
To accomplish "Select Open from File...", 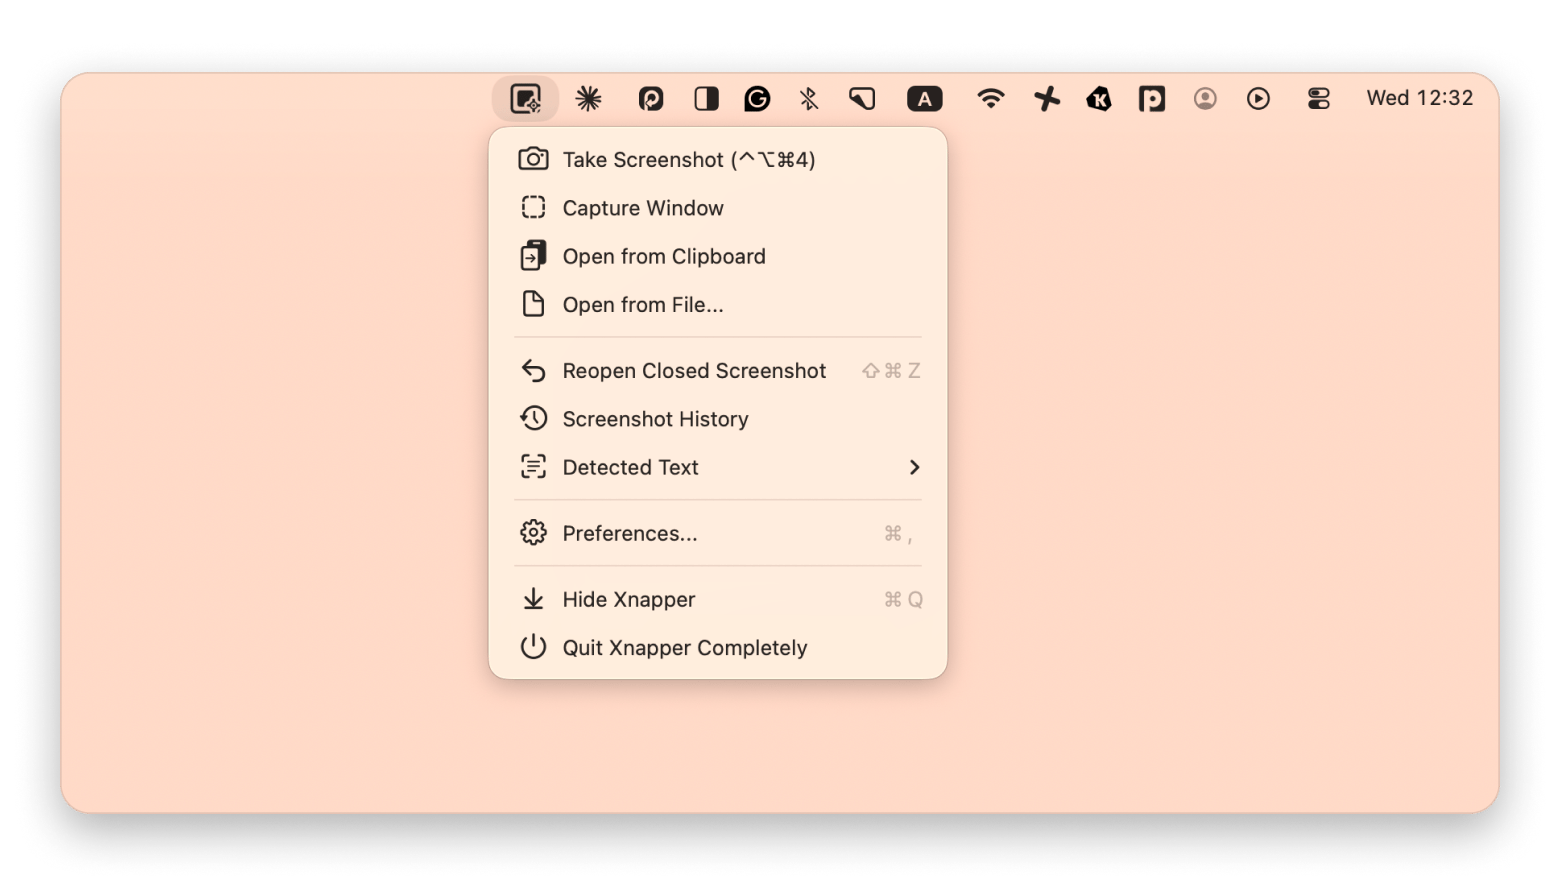I will click(x=718, y=304).
